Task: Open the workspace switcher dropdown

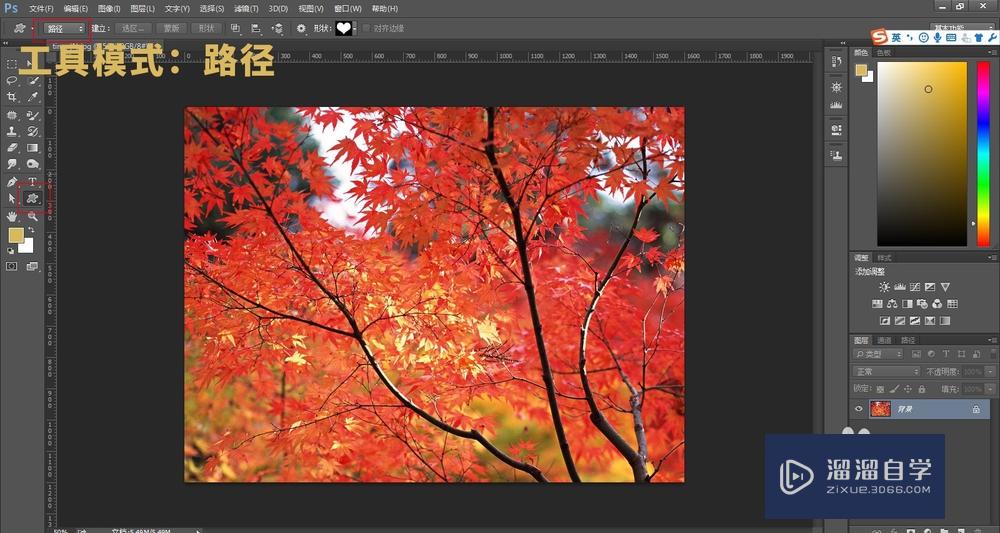Action: tap(963, 28)
